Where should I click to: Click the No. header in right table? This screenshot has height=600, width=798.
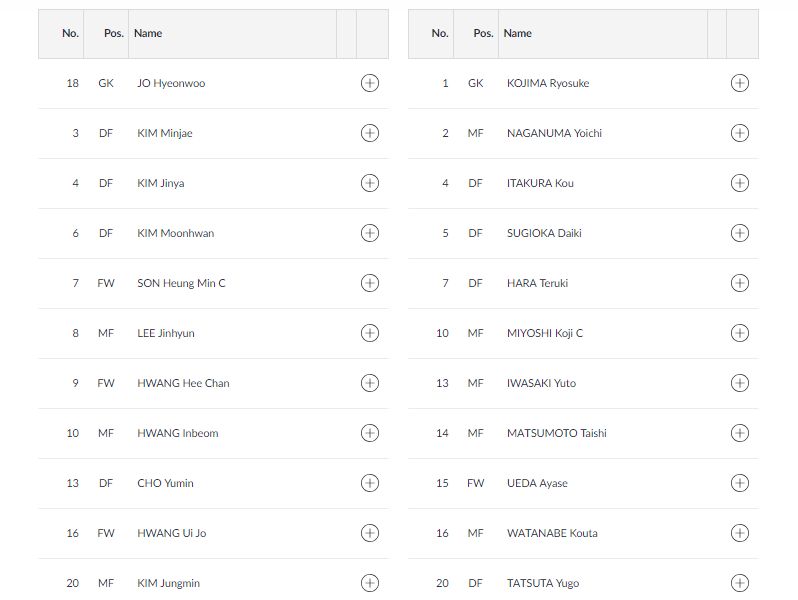point(440,33)
